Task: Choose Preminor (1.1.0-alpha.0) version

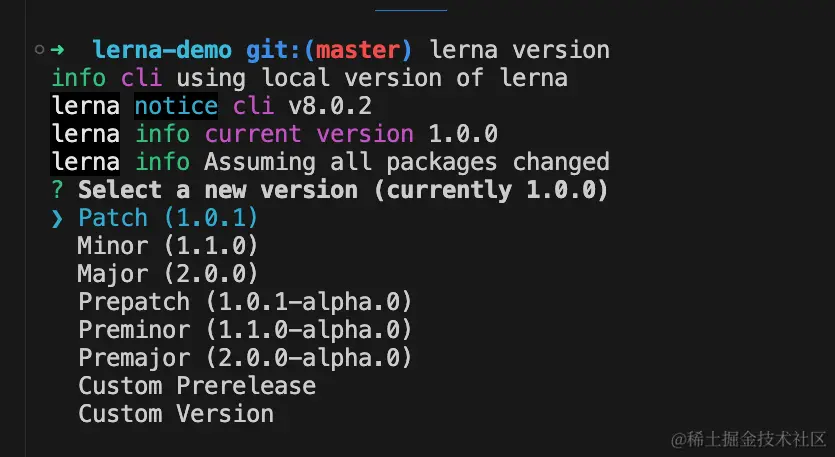Action: 245,330
